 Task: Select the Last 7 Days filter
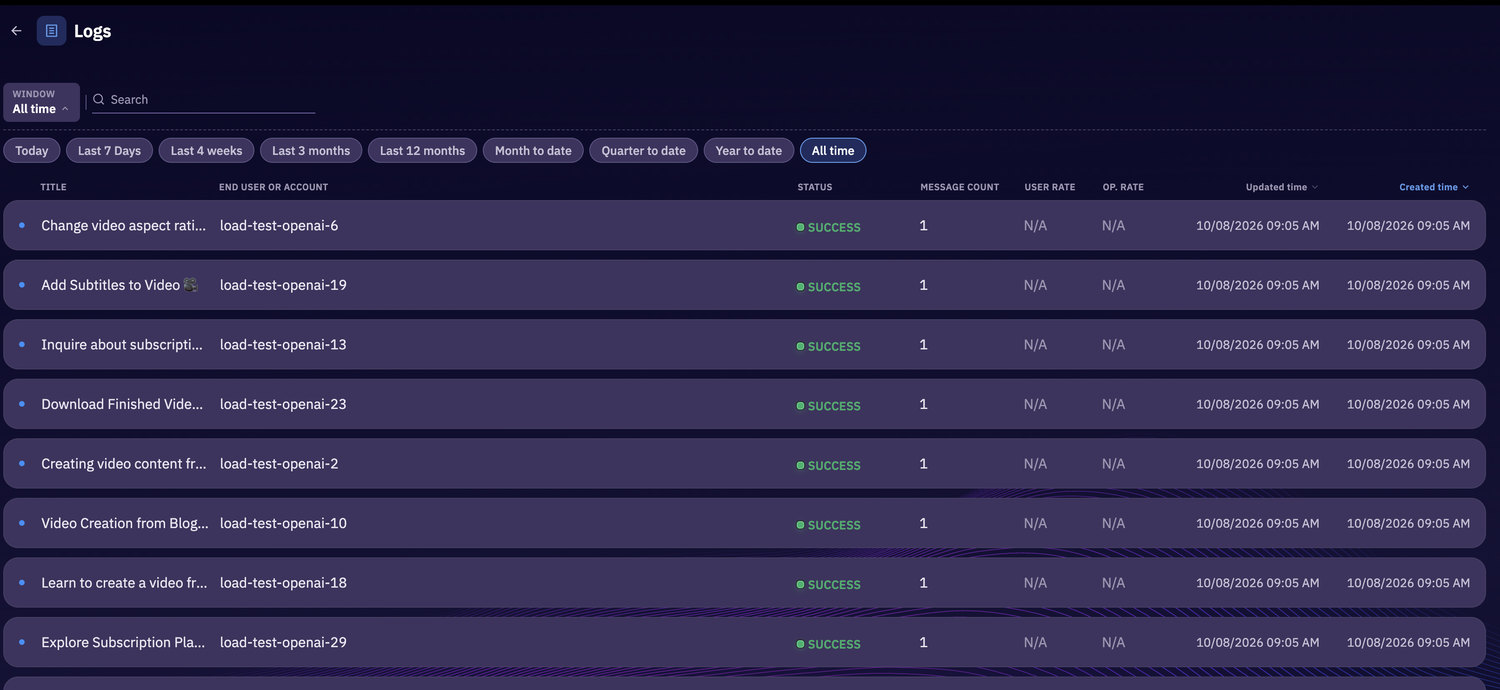109,151
